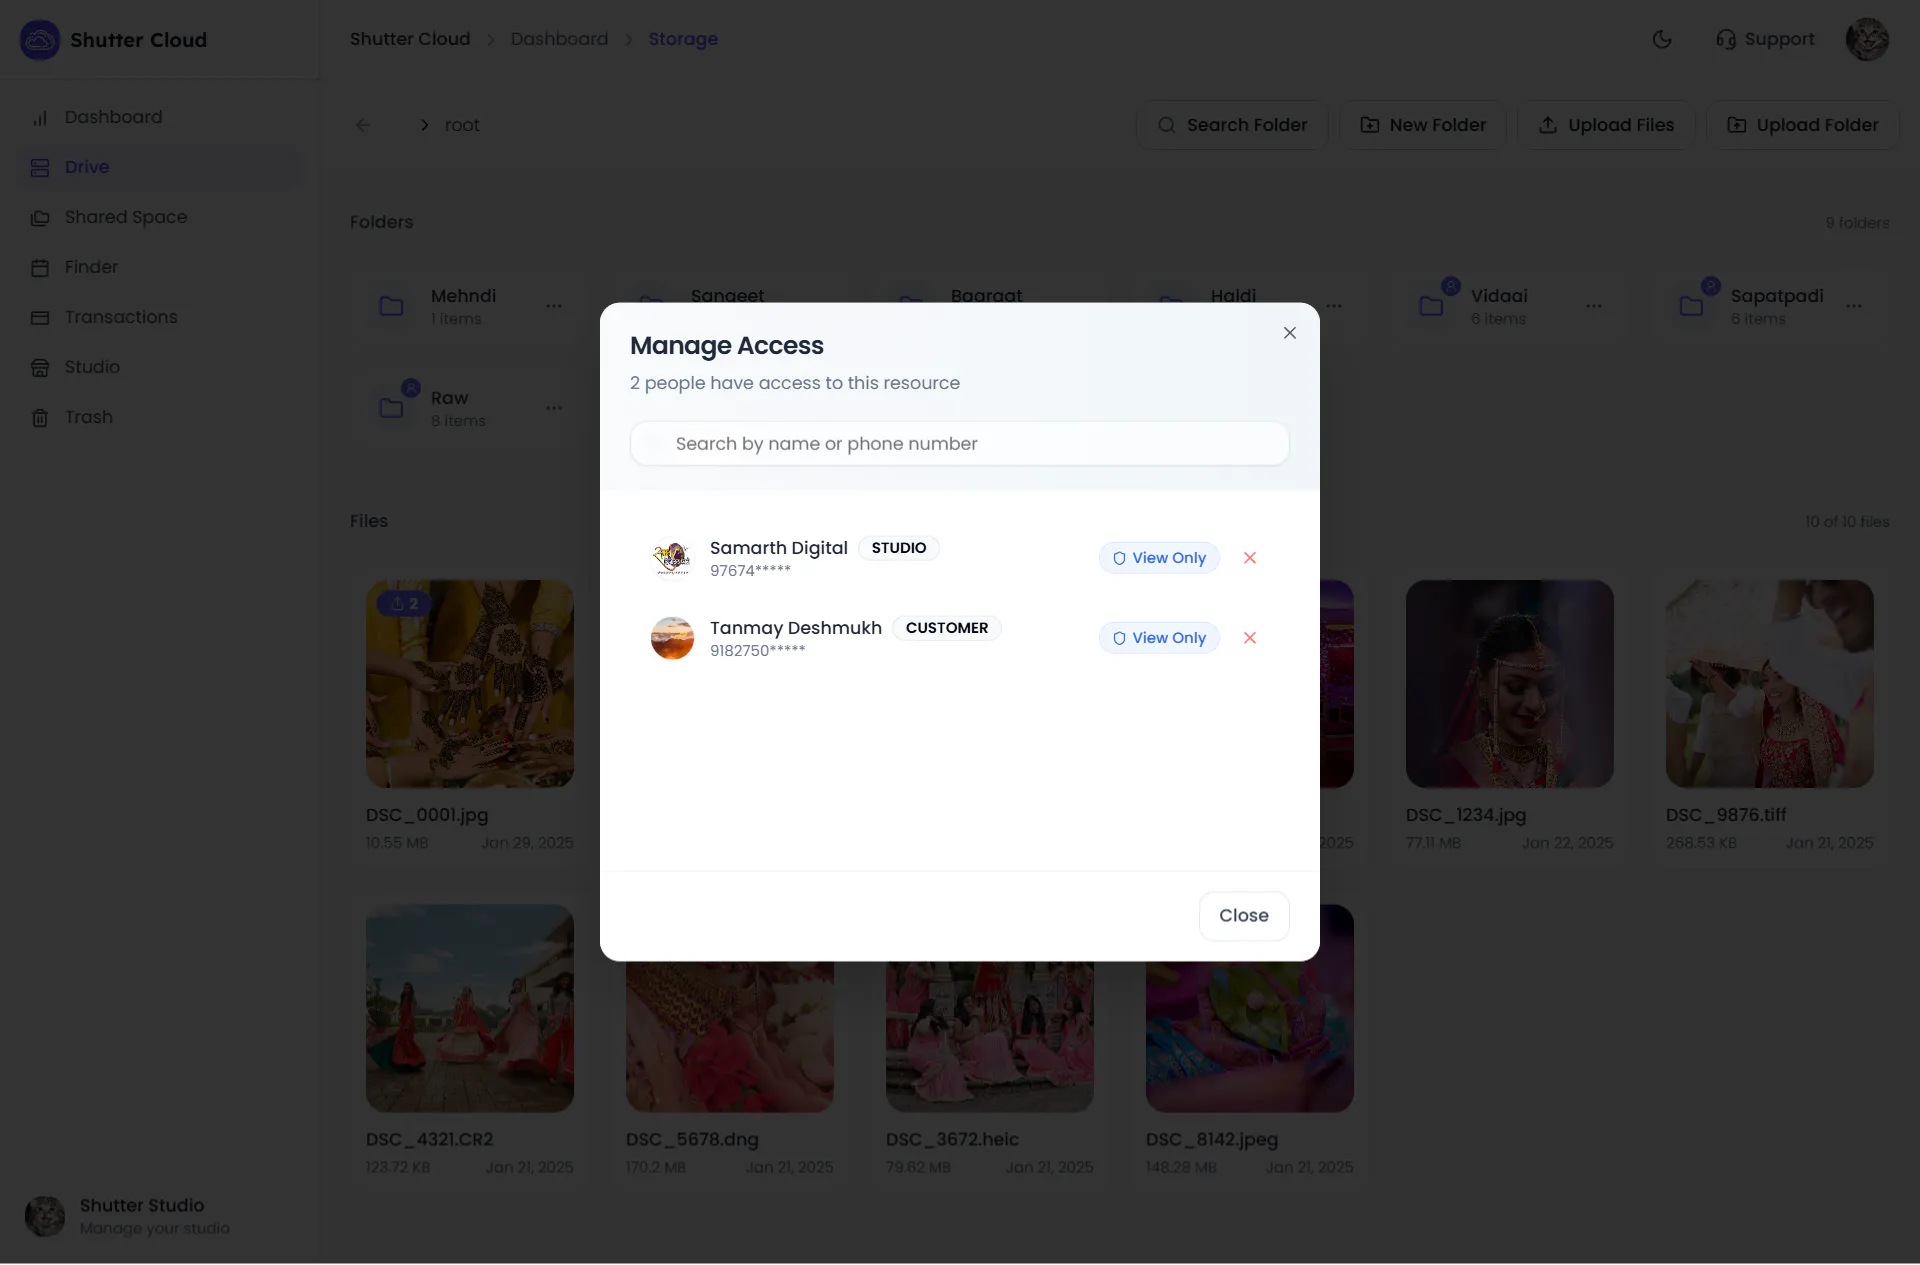1920x1265 pixels.
Task: Click the Upload Folder button
Action: (x=1803, y=125)
